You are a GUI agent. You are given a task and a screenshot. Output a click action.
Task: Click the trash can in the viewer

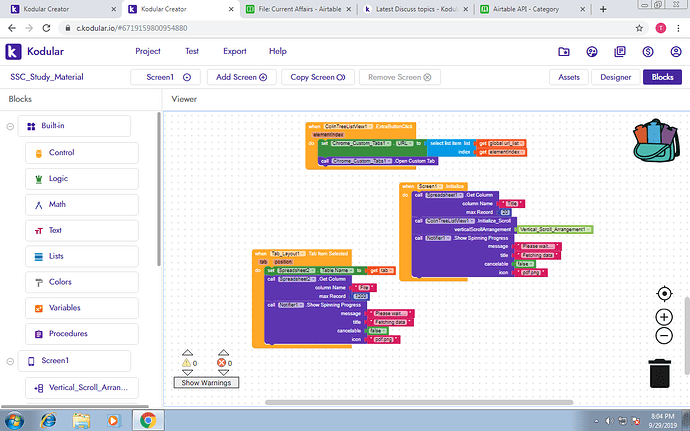pyautogui.click(x=660, y=373)
